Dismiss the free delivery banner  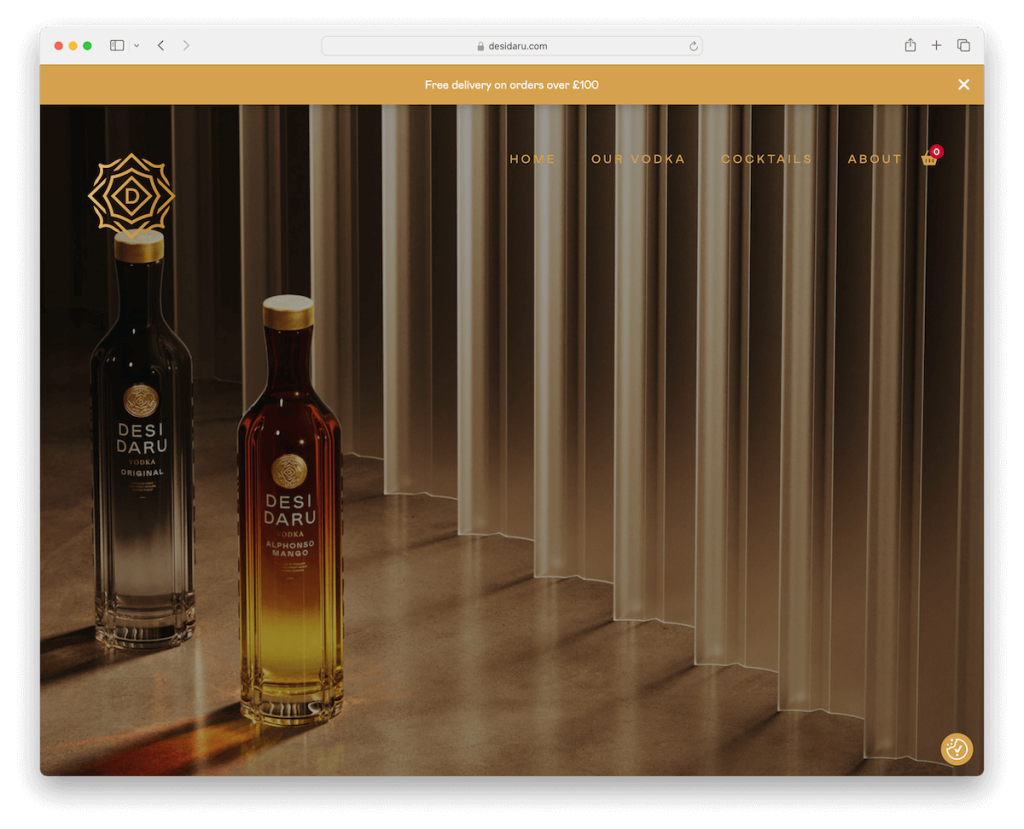click(963, 84)
